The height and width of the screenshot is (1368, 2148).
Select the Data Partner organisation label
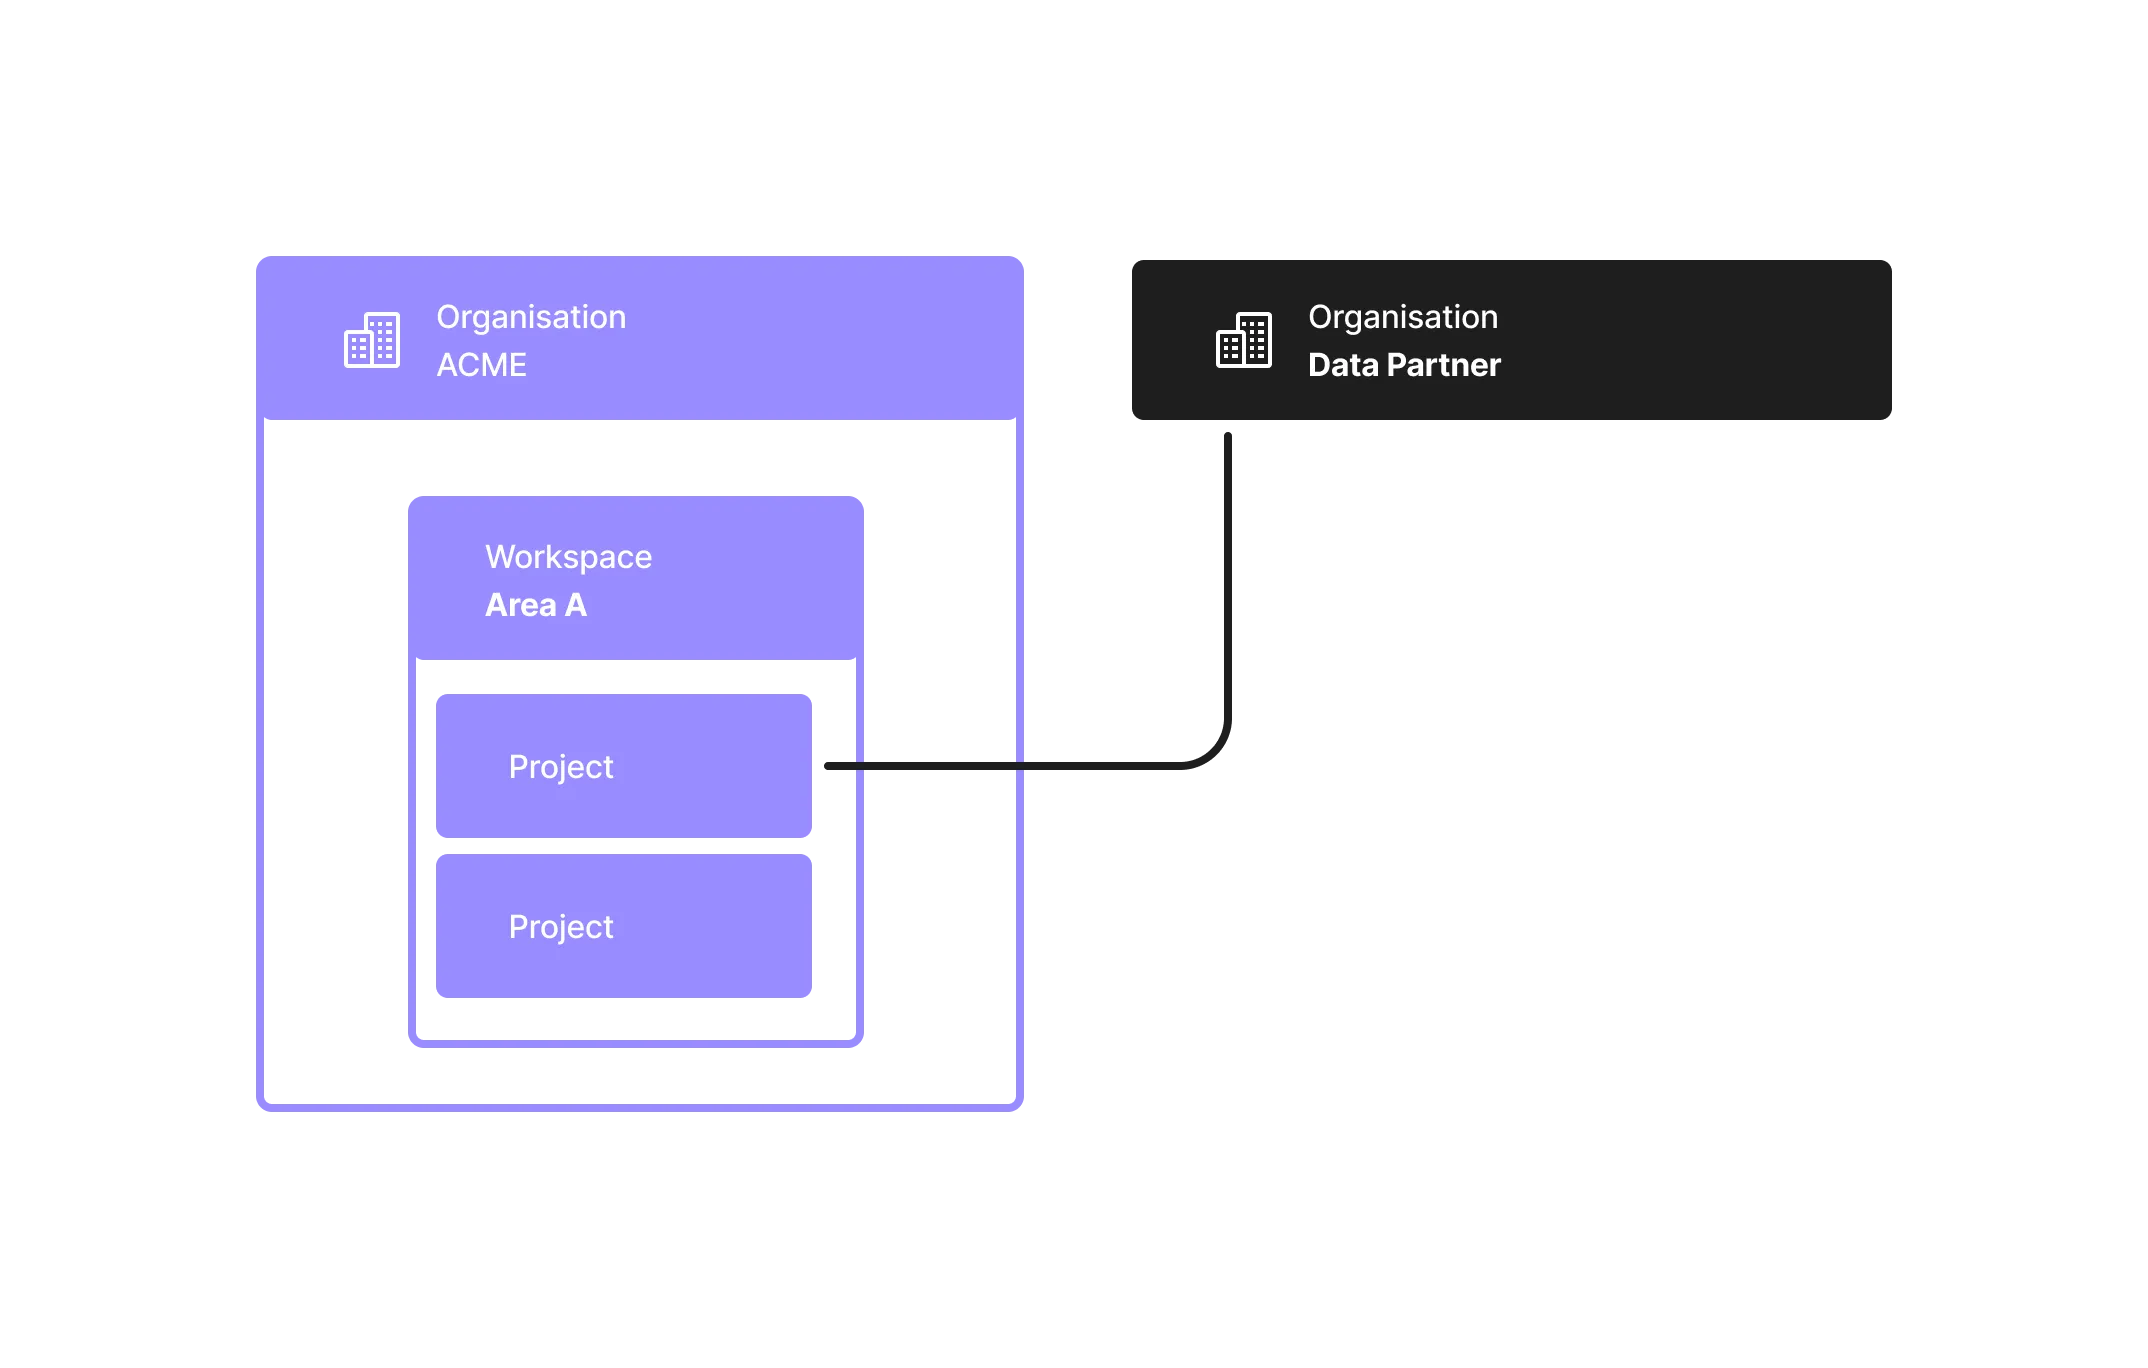pyautogui.click(x=1404, y=340)
